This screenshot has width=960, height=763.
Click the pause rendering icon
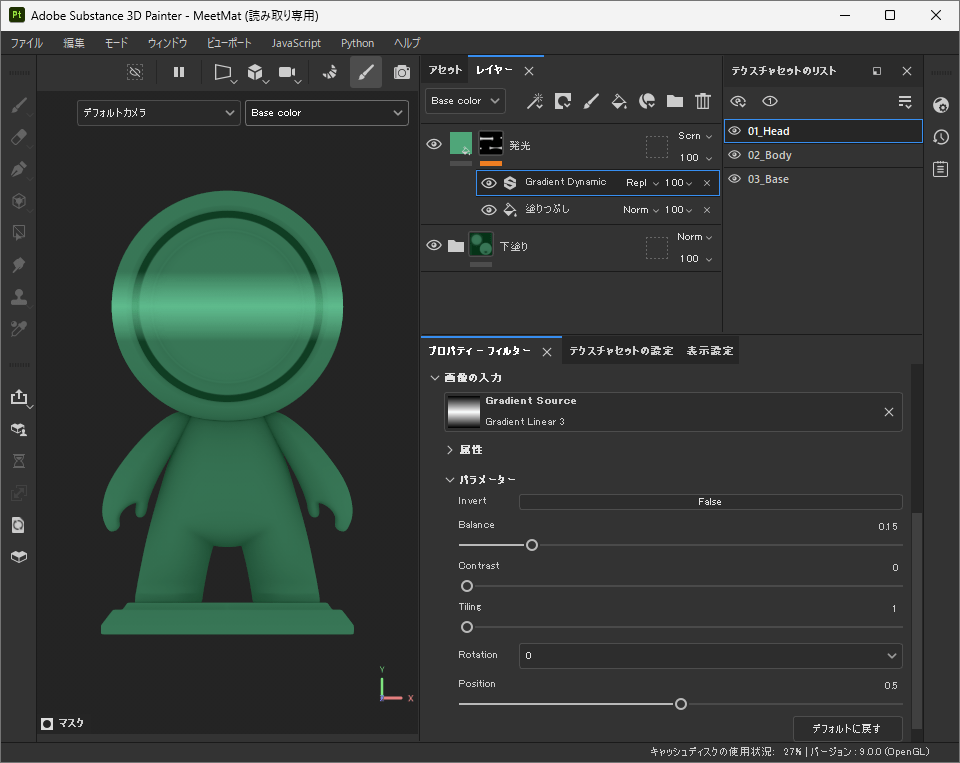179,72
